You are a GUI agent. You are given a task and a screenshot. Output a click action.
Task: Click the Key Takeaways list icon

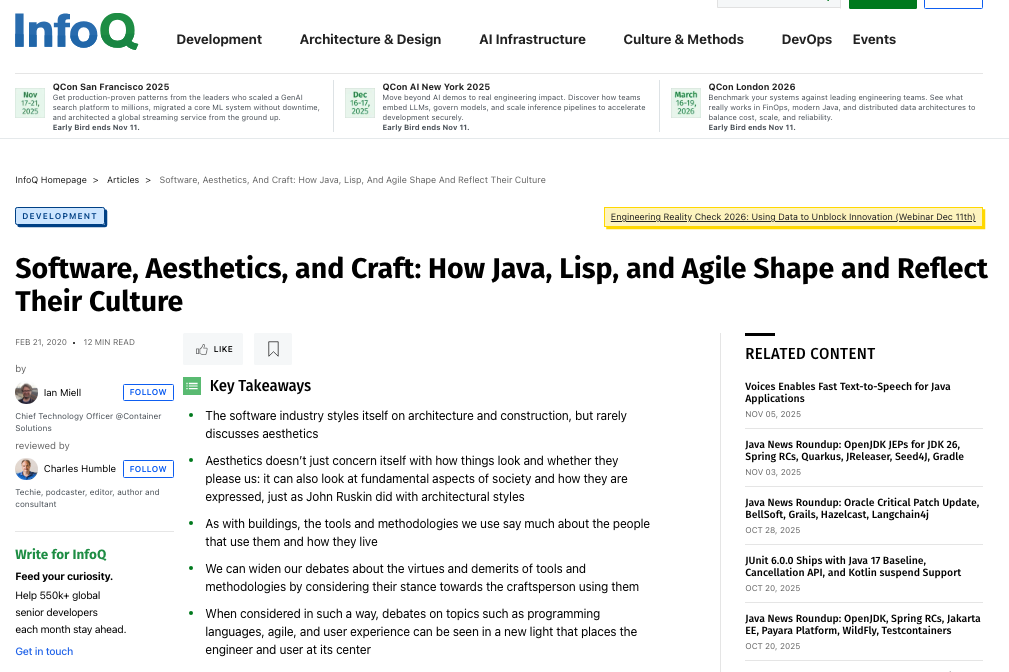pos(192,386)
